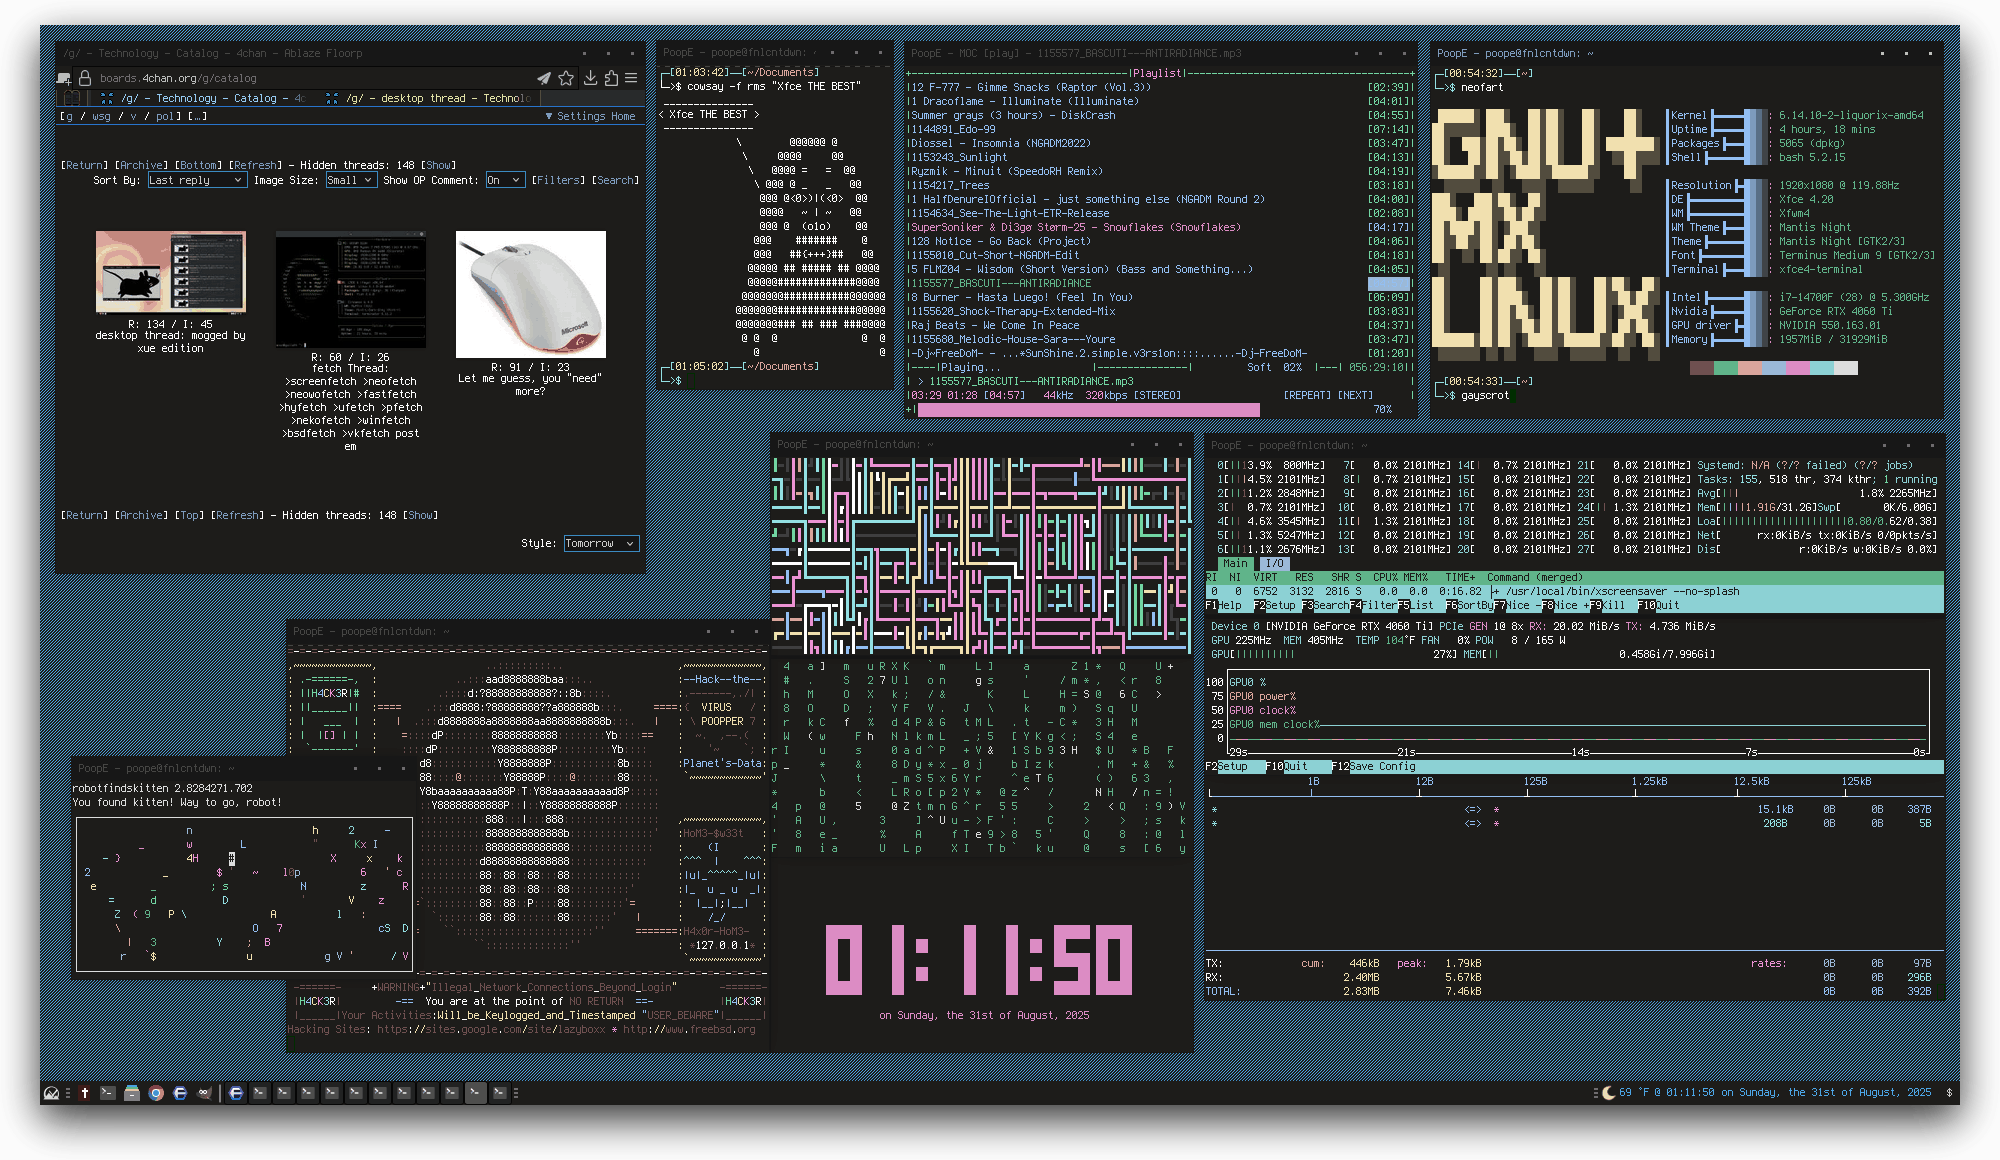The height and width of the screenshot is (1160, 2000).
Task: Click the padlock site-info icon
Action: [x=85, y=78]
